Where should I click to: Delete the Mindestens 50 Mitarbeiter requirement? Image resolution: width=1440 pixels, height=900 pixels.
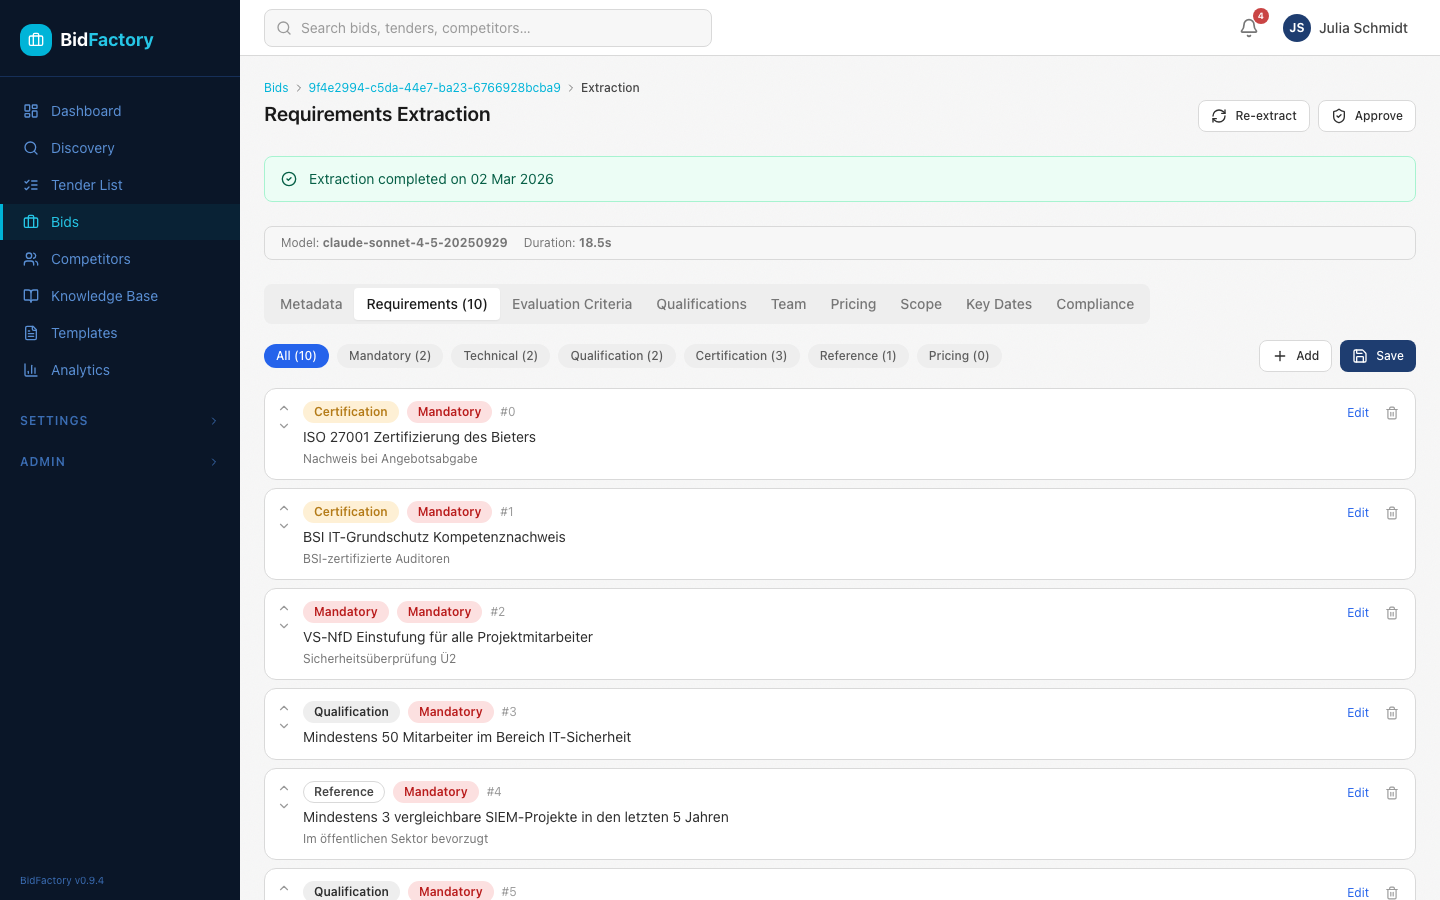[1392, 713]
